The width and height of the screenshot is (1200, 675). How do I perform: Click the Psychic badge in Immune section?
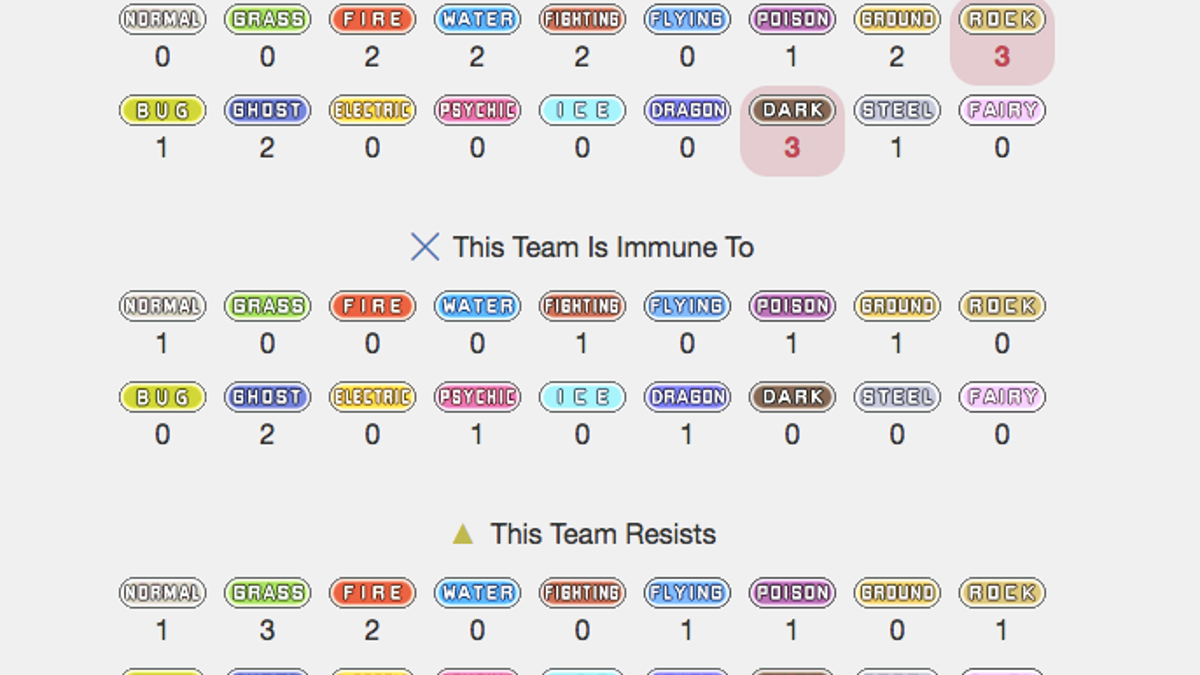[x=477, y=397]
